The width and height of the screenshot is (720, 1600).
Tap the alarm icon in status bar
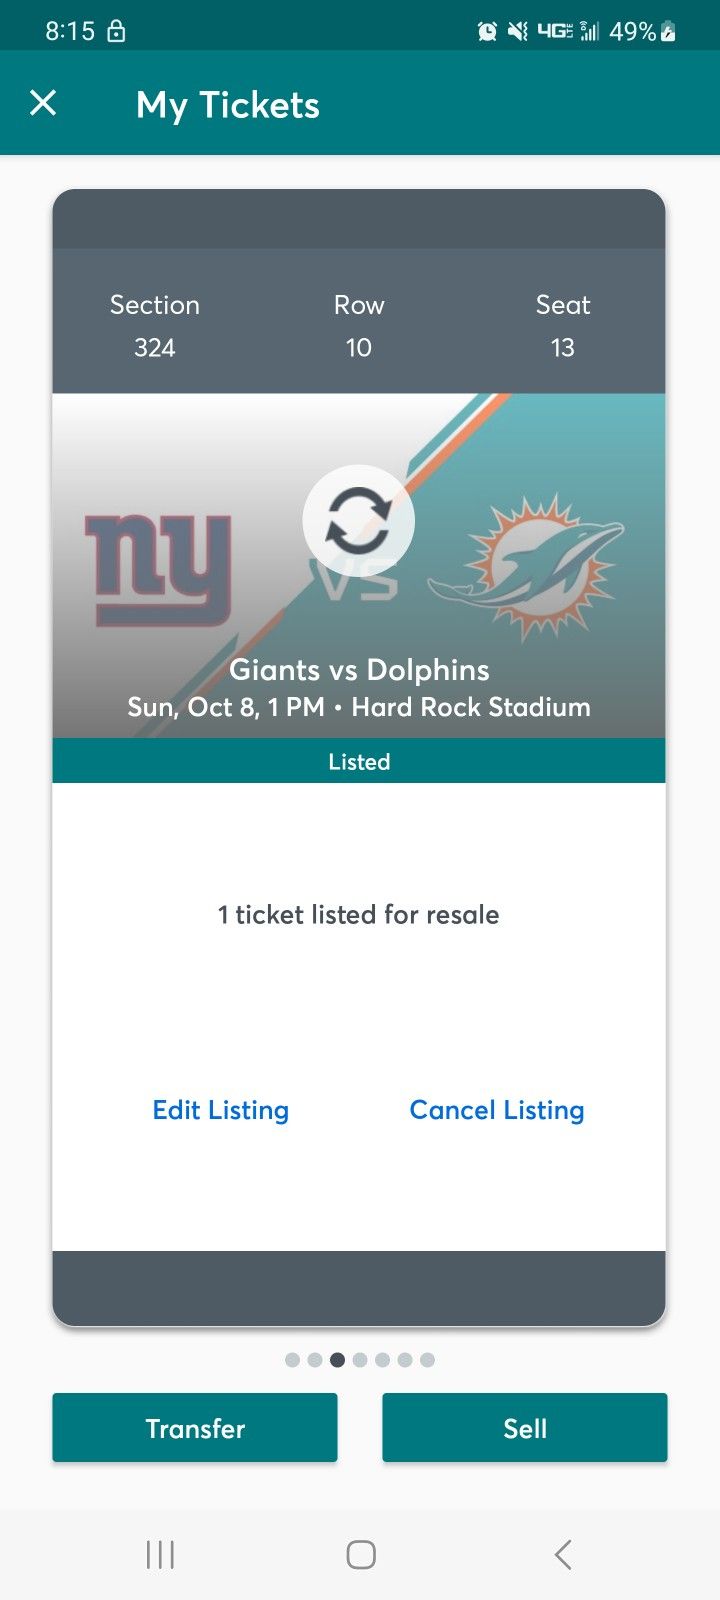pos(487,32)
